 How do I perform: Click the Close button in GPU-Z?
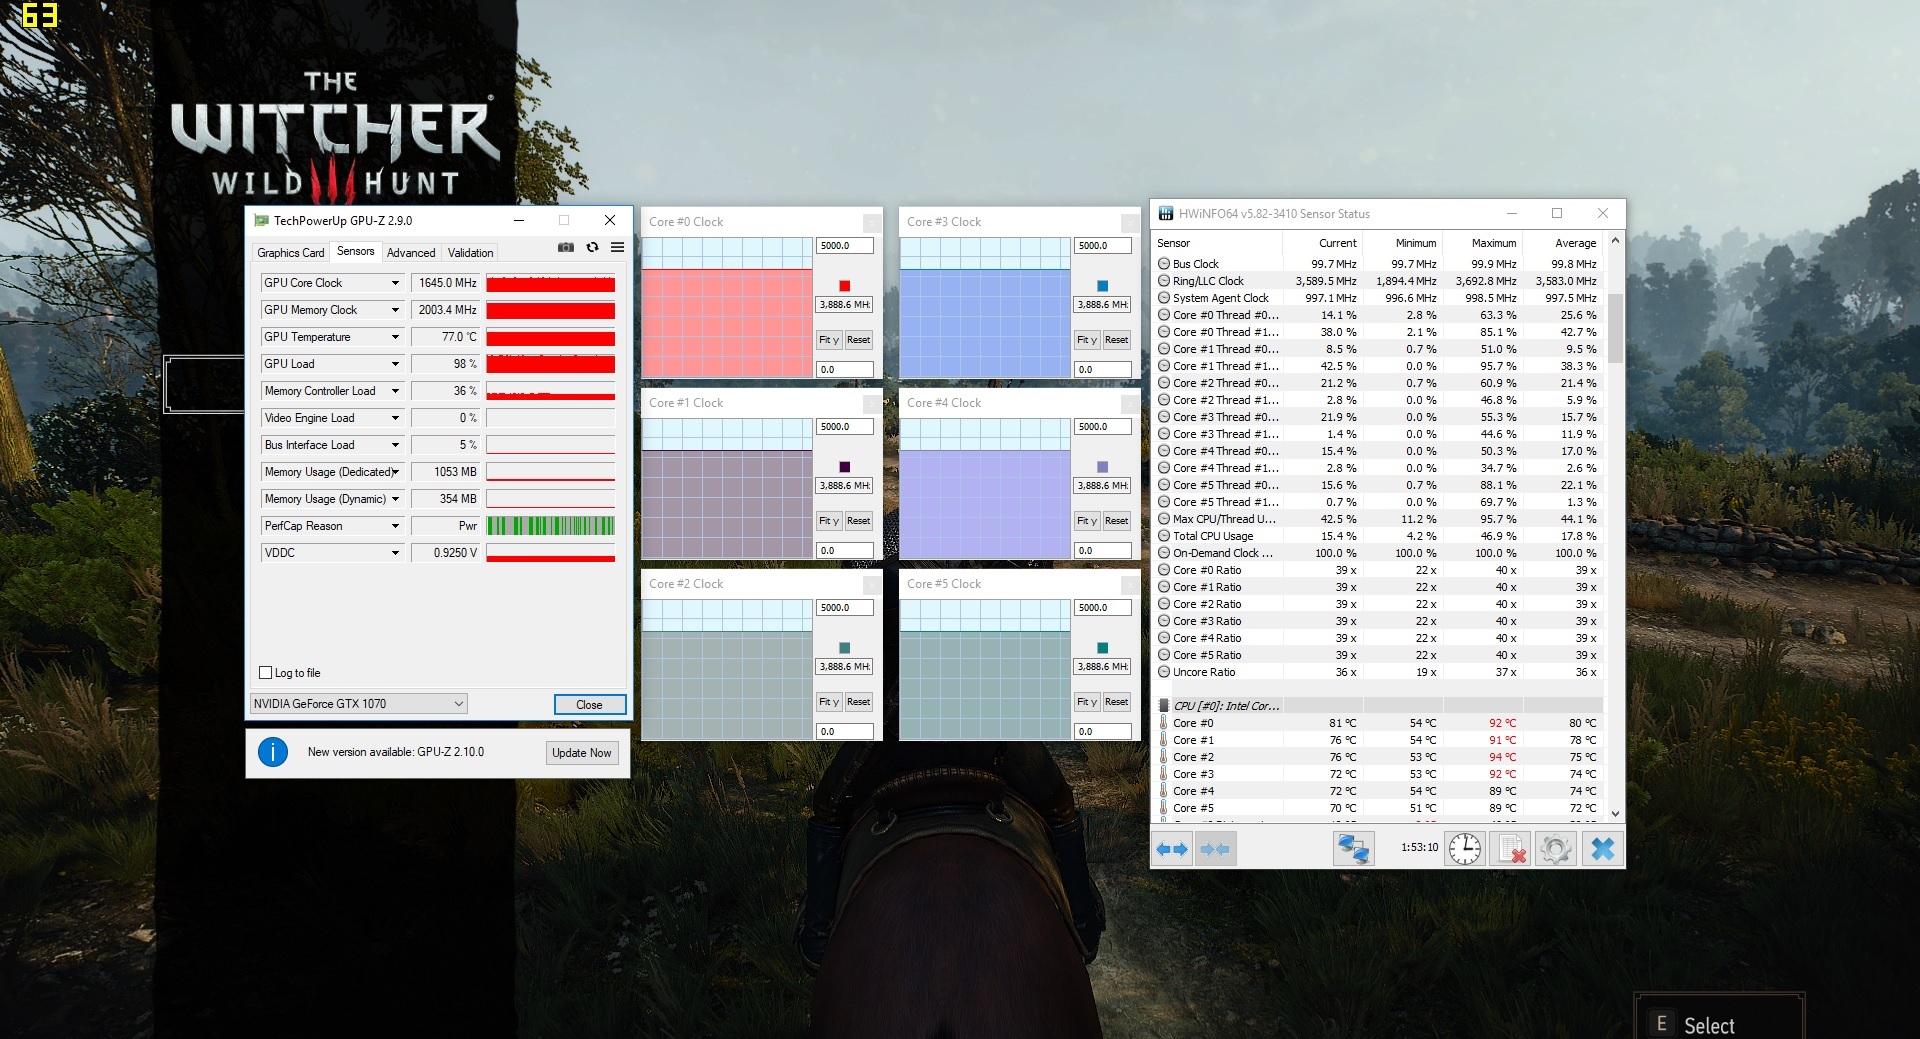pos(590,705)
